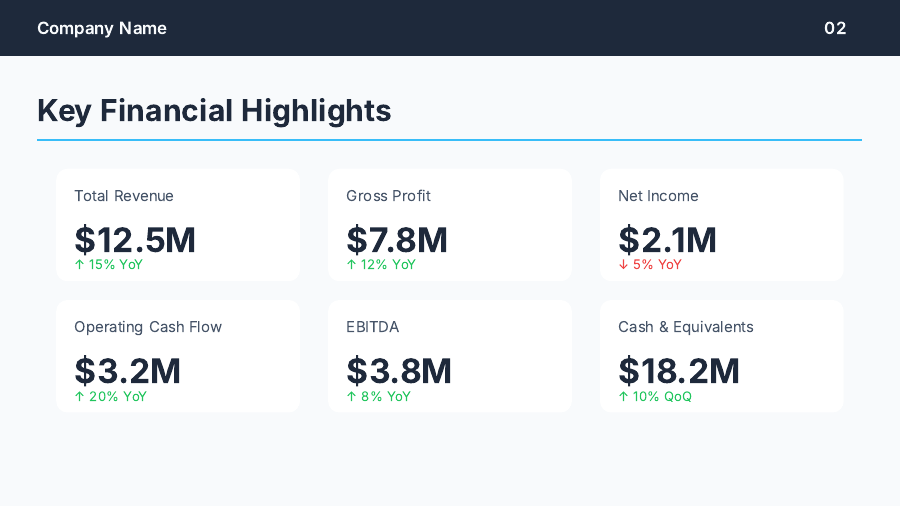The width and height of the screenshot is (900, 507).
Task: Select the red down arrow beside 5% YoY
Action: click(x=623, y=265)
